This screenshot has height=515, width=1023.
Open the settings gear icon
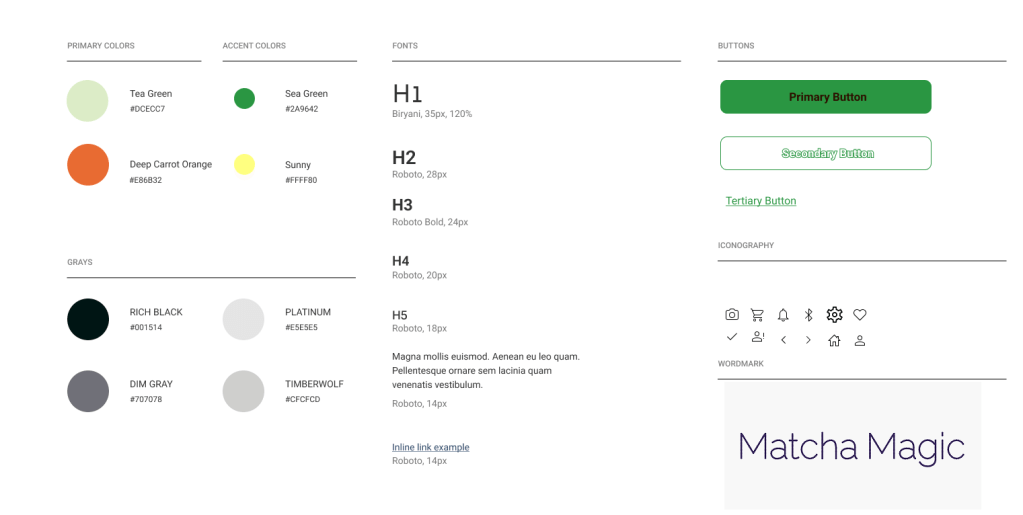coord(834,315)
